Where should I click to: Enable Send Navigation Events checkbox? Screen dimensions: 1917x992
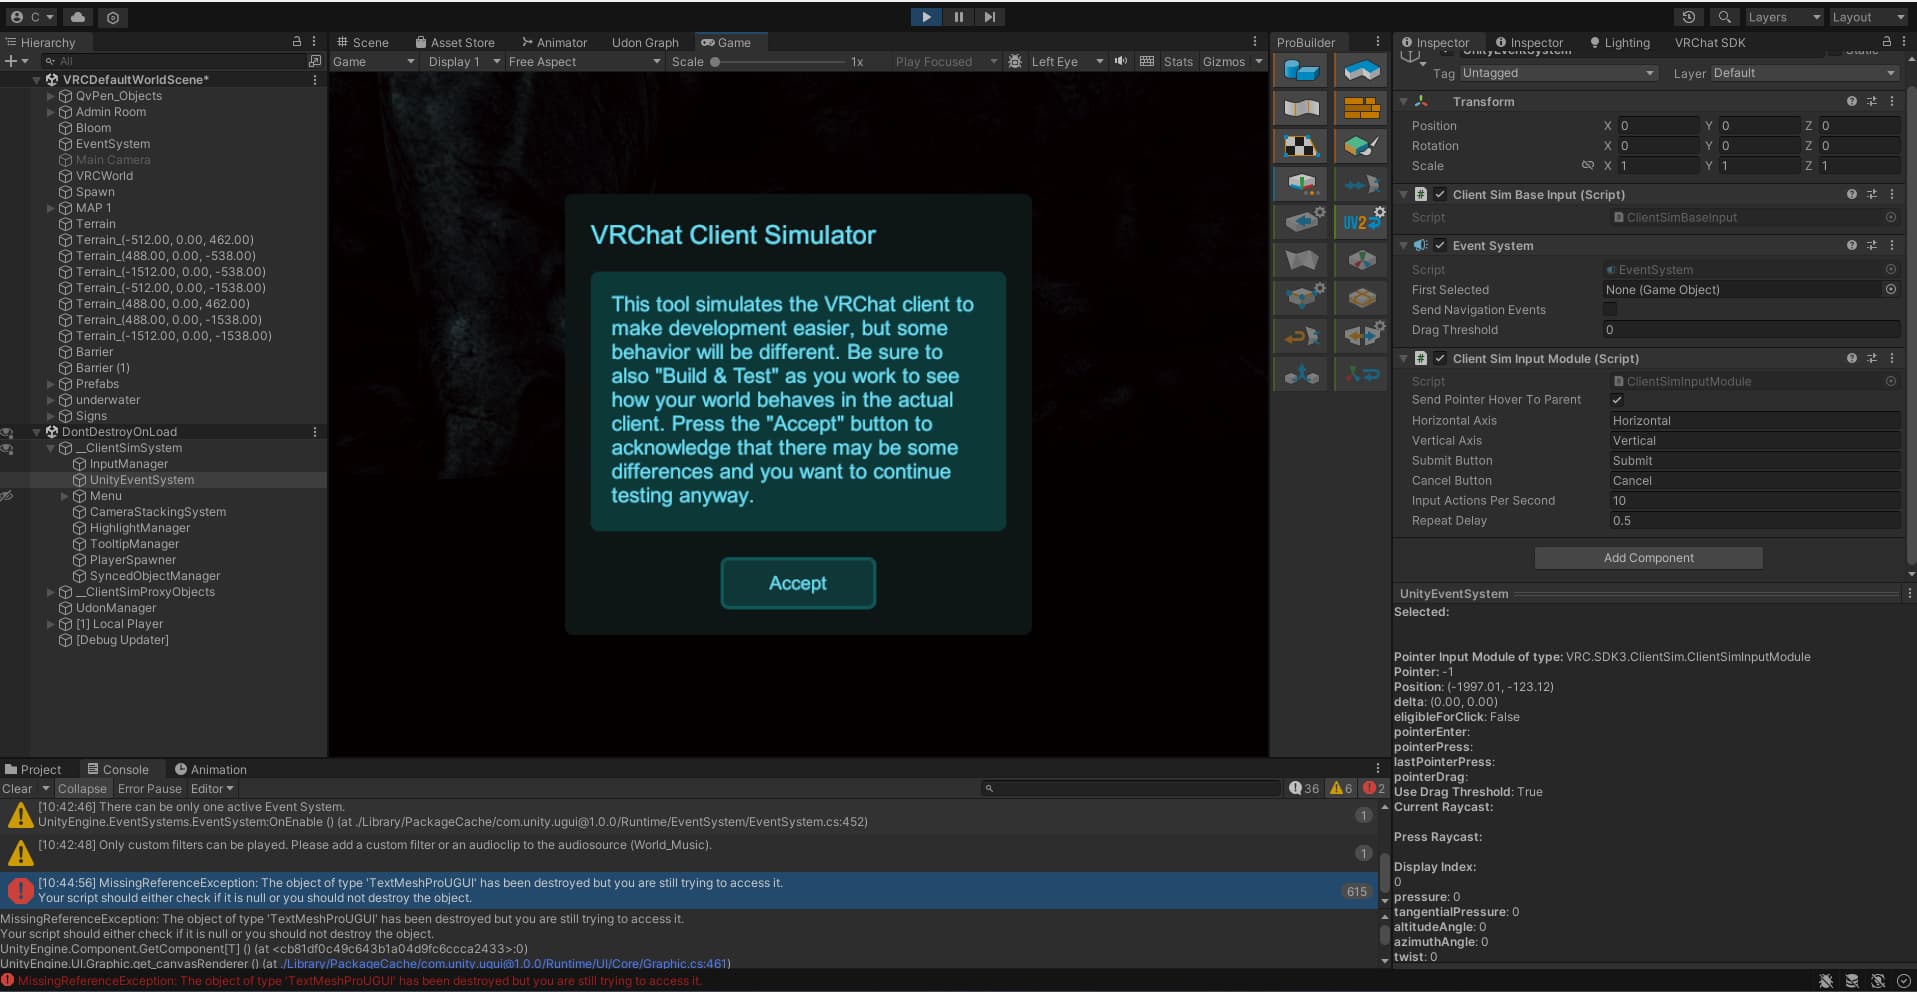coord(1610,310)
